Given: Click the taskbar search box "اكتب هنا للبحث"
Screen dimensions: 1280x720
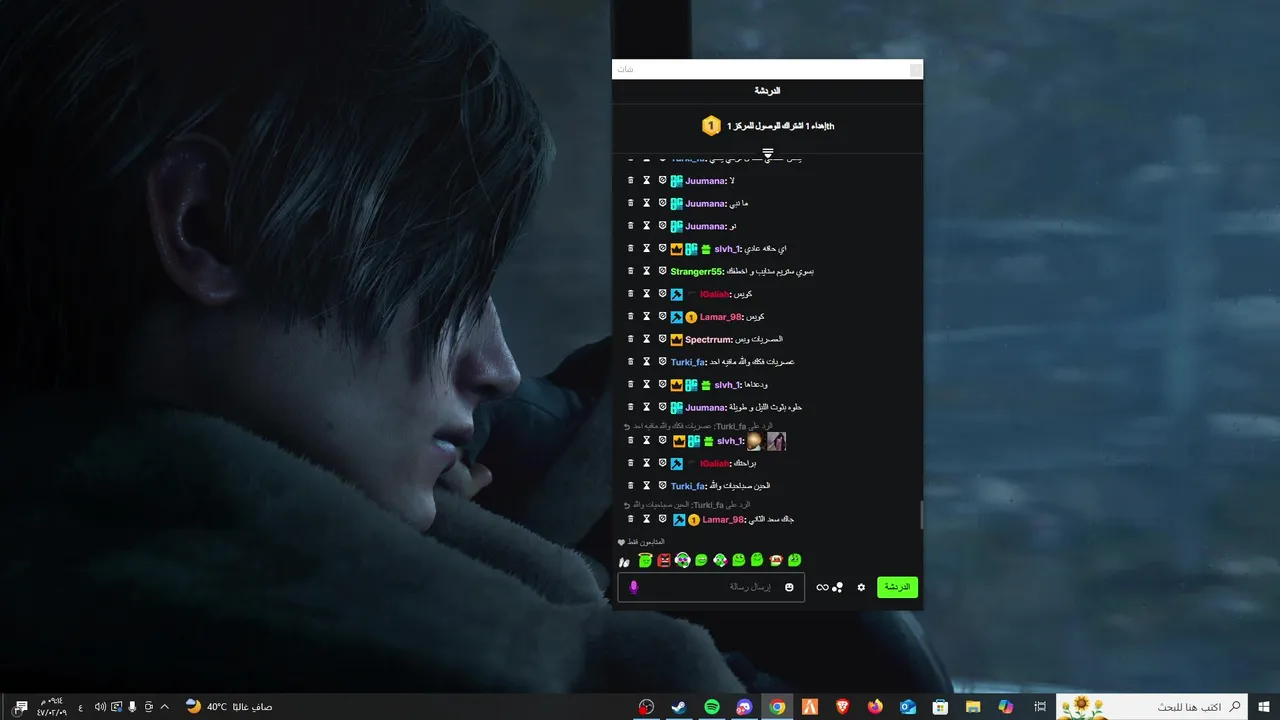Looking at the screenshot, I should pos(1153,707).
